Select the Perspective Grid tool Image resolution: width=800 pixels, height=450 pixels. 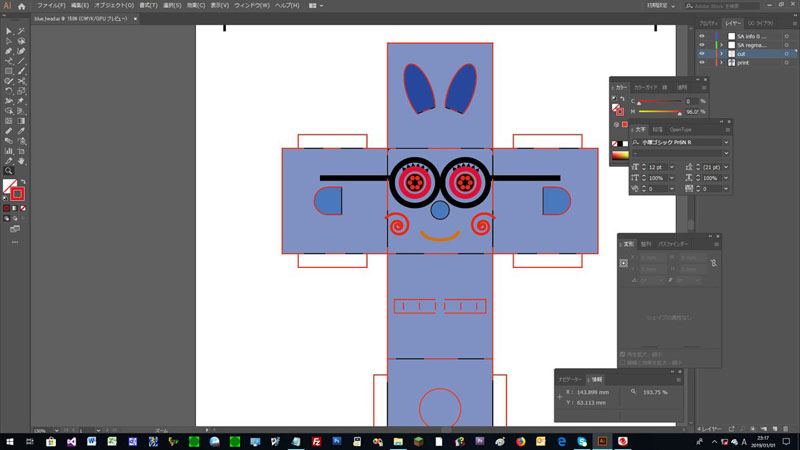[x=21, y=111]
